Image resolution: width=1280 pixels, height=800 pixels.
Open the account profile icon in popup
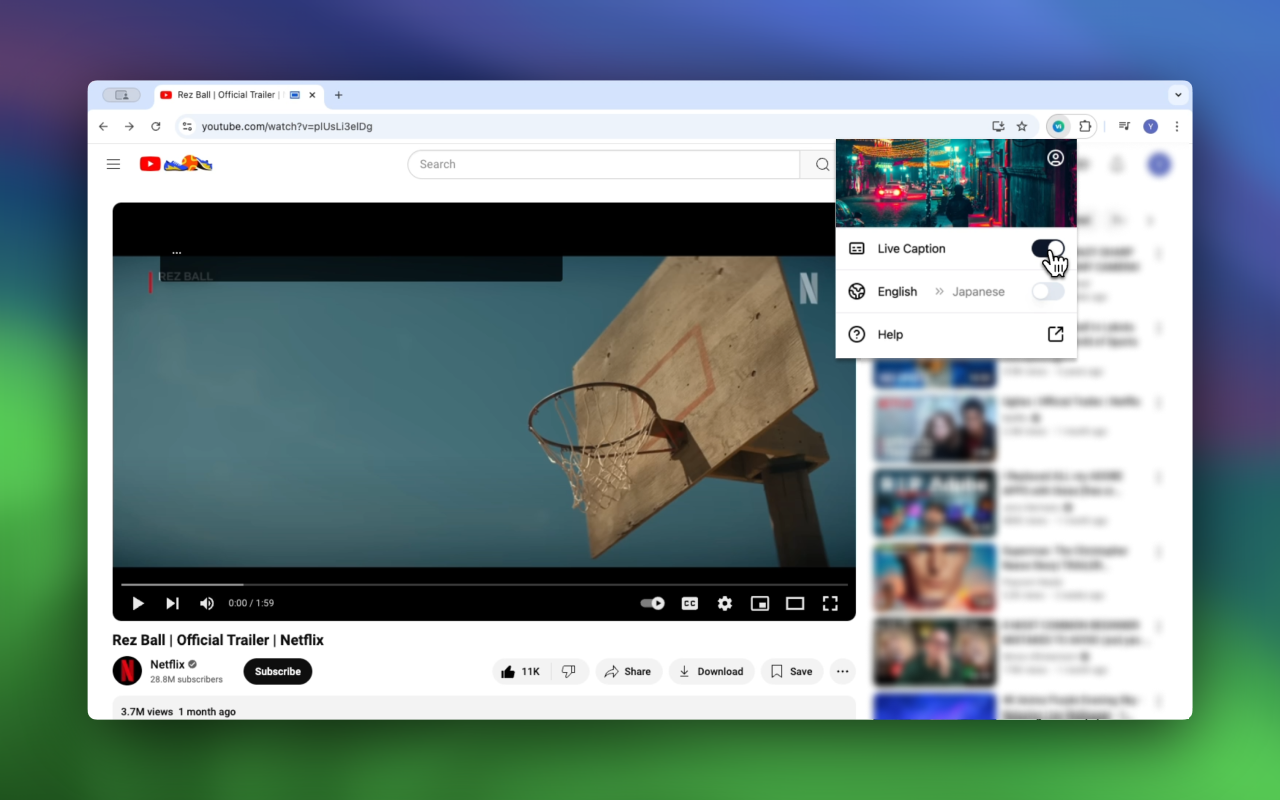point(1055,158)
